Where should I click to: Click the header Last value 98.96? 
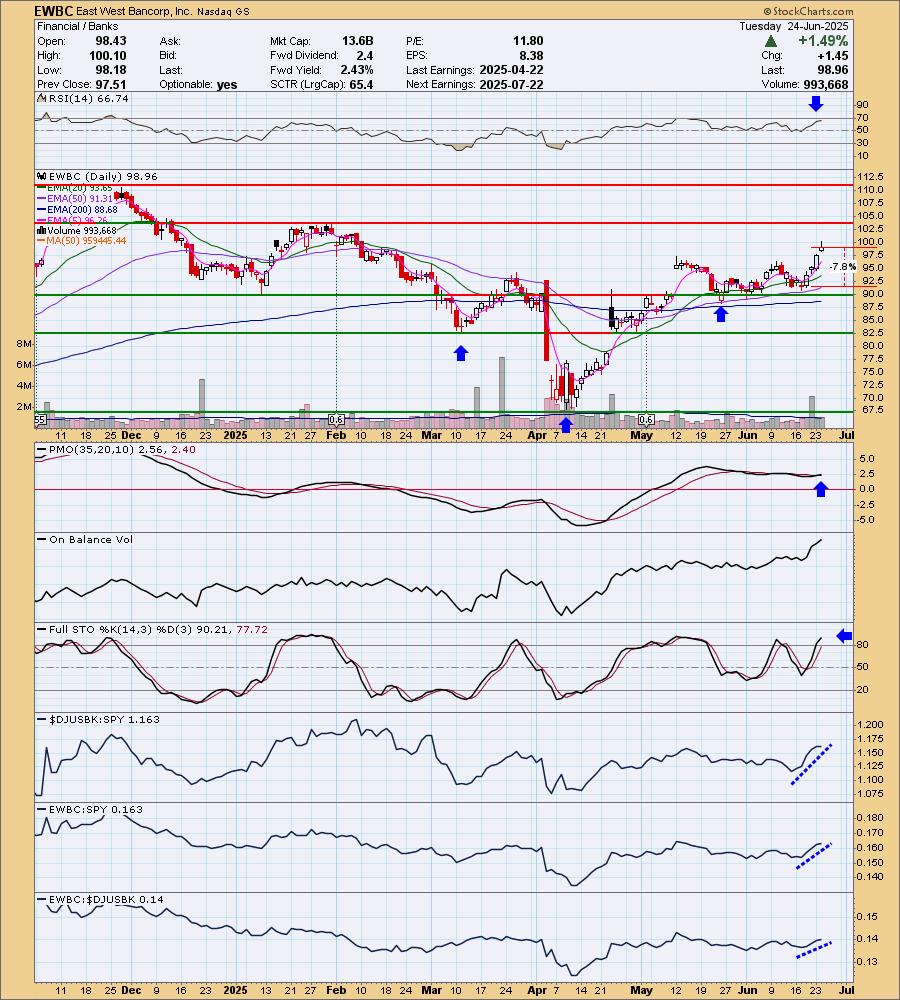click(x=833, y=70)
